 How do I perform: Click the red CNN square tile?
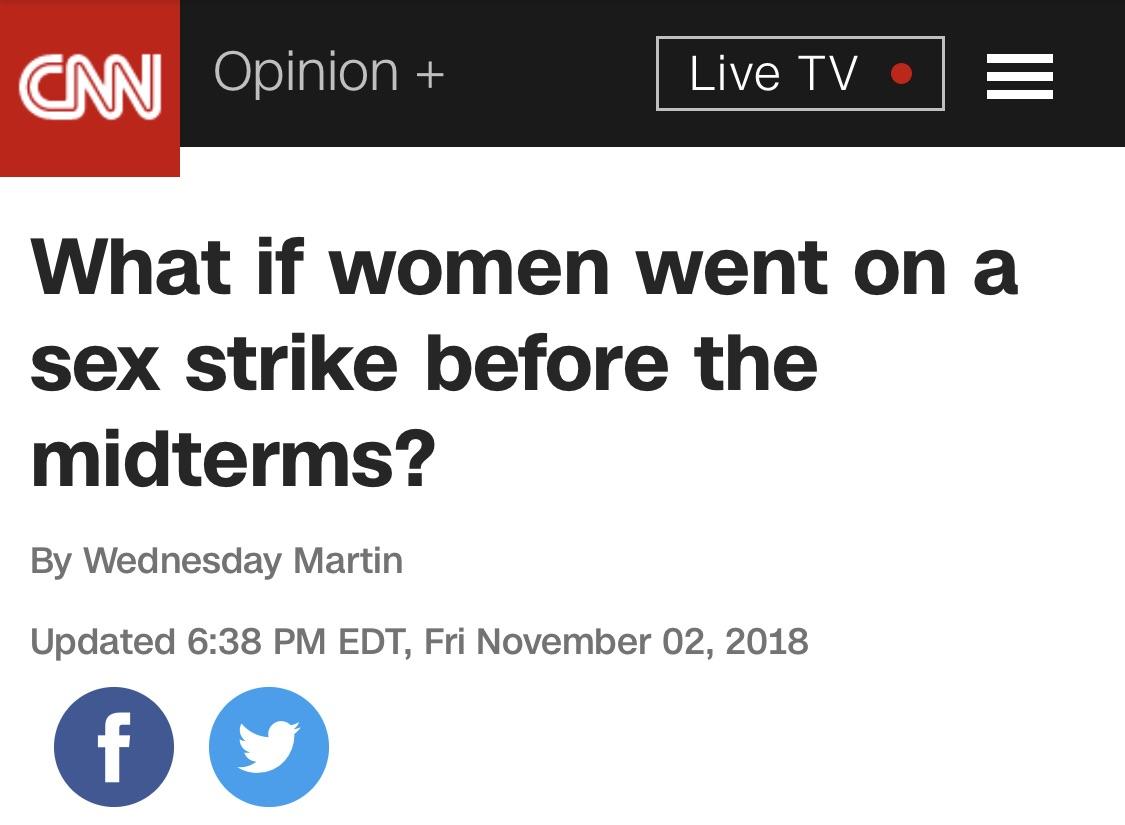point(90,88)
